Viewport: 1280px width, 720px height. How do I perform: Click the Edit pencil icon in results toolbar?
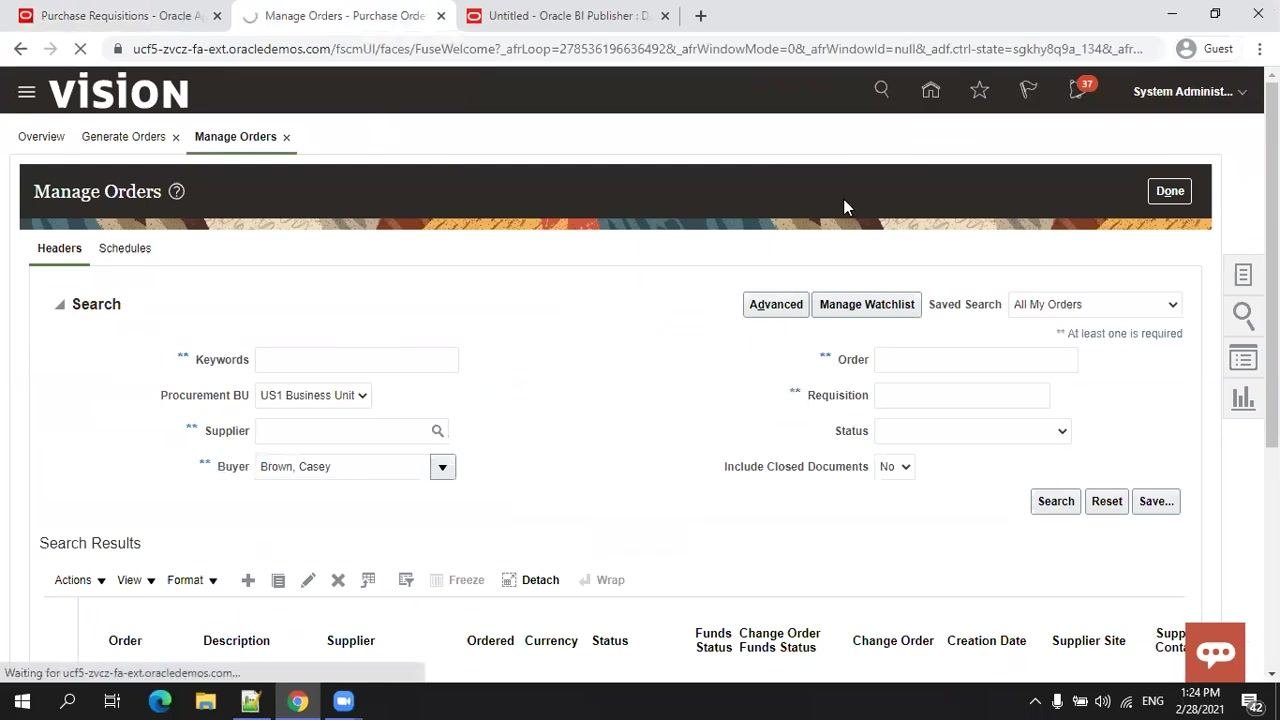tap(308, 580)
